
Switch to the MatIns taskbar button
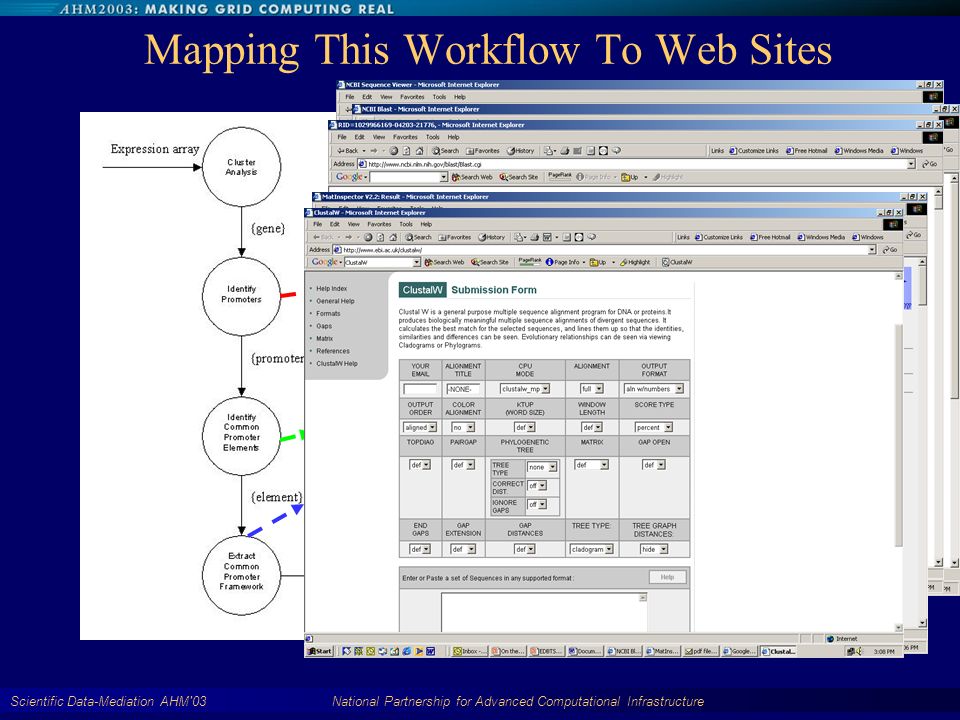tap(662, 651)
